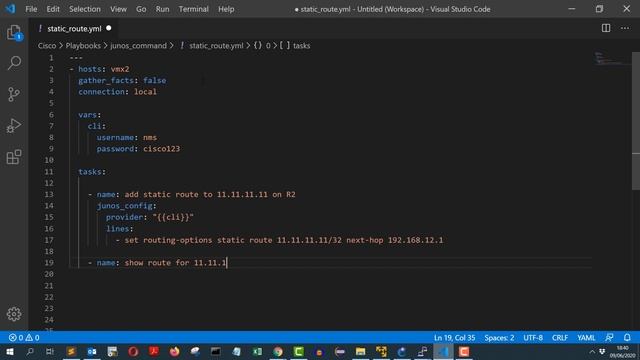Open the Source Control view
Viewport: 640px width, 360px height.
pos(14,94)
